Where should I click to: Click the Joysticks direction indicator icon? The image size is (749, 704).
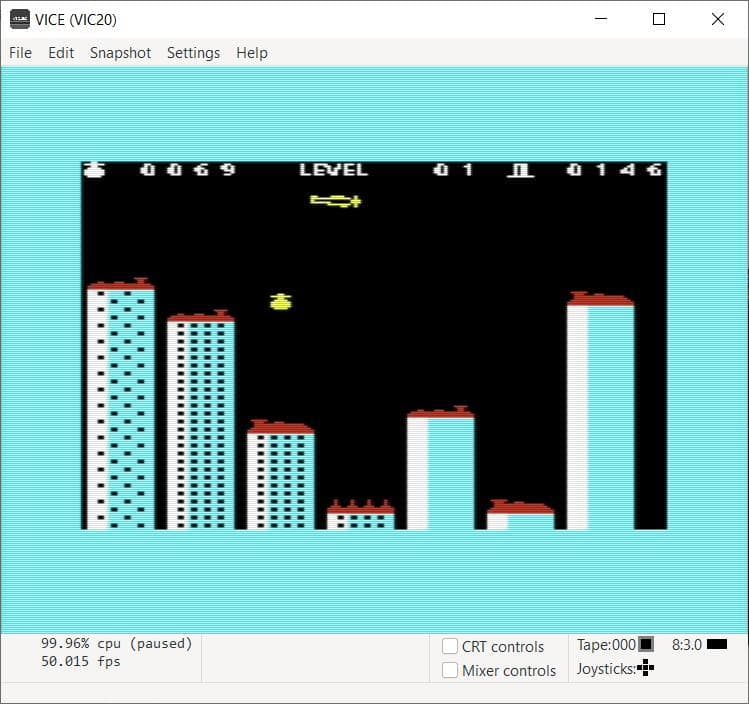coord(645,668)
